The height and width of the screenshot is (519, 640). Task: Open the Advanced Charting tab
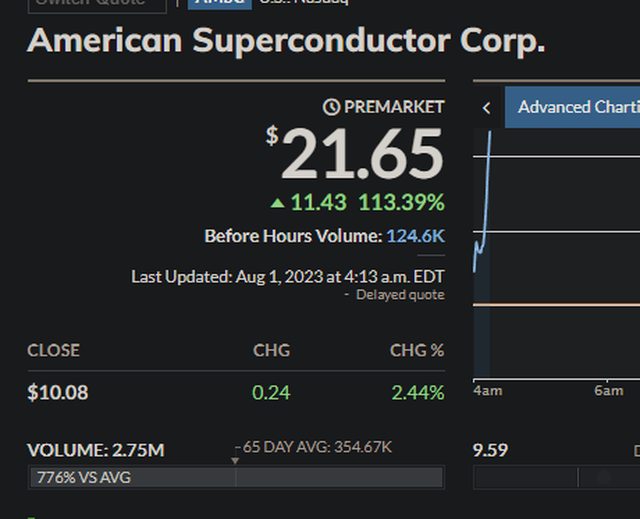click(576, 107)
